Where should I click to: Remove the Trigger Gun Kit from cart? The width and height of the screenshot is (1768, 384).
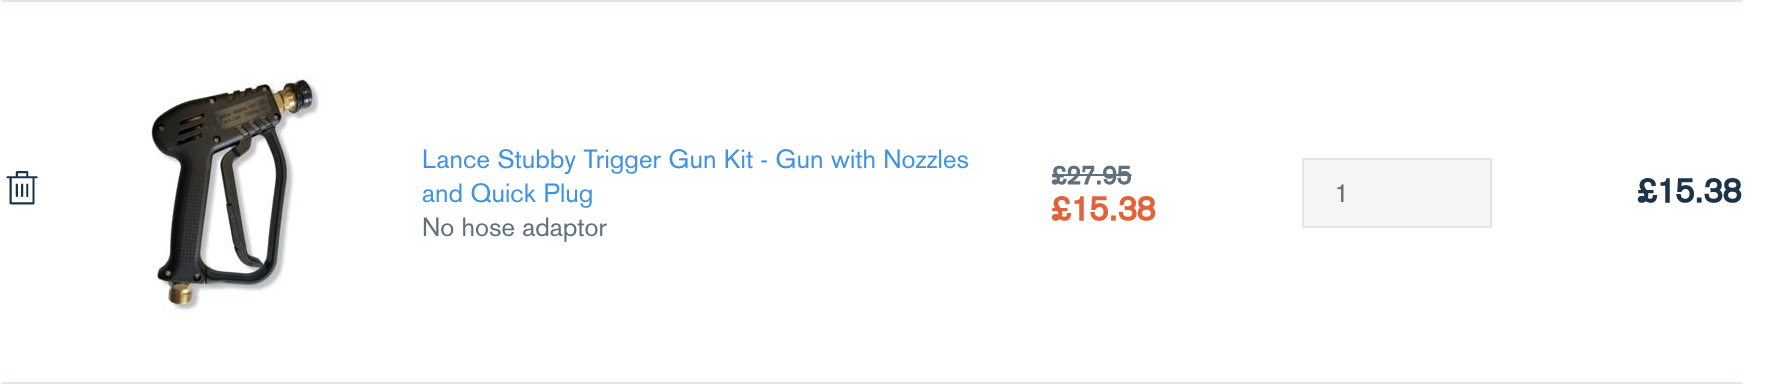click(x=22, y=188)
